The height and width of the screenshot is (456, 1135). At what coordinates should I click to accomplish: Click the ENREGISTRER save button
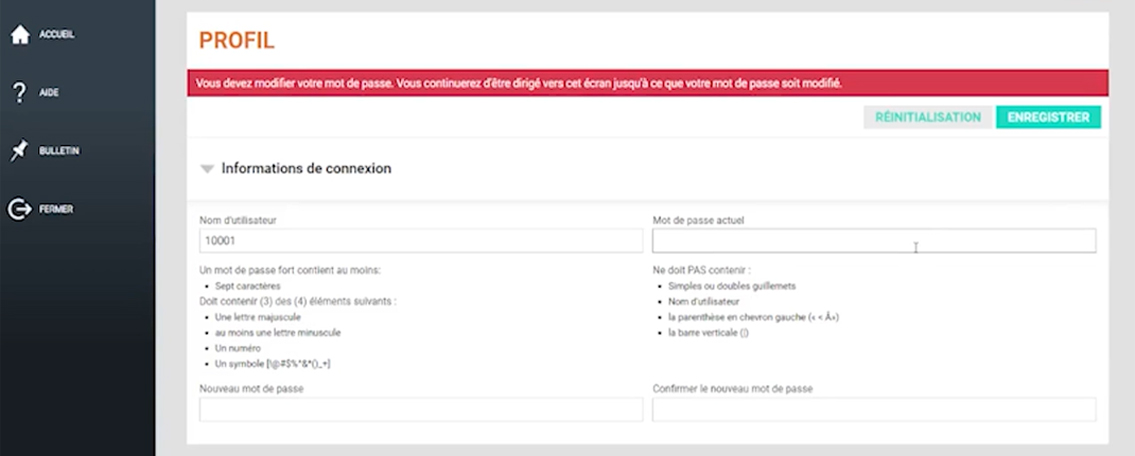(1048, 117)
